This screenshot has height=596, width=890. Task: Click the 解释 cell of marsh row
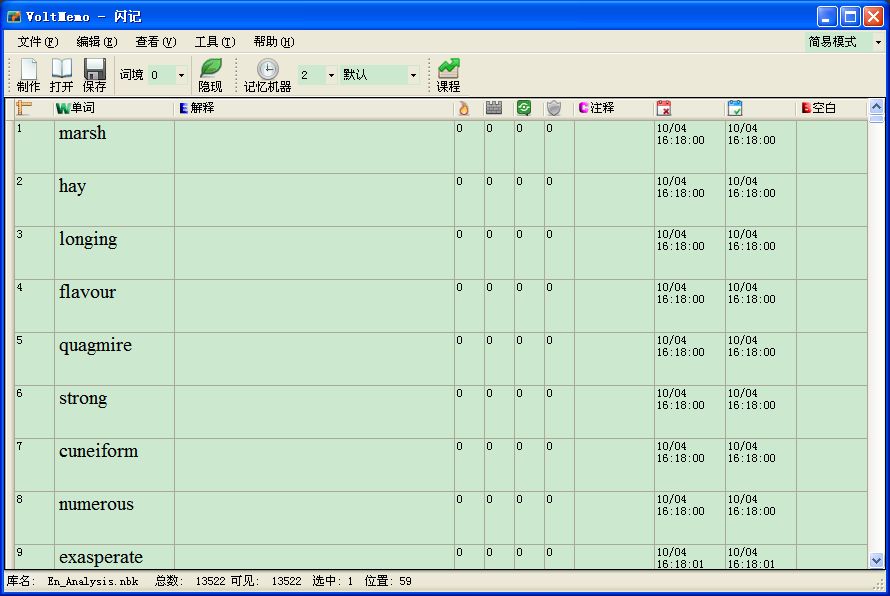point(314,147)
